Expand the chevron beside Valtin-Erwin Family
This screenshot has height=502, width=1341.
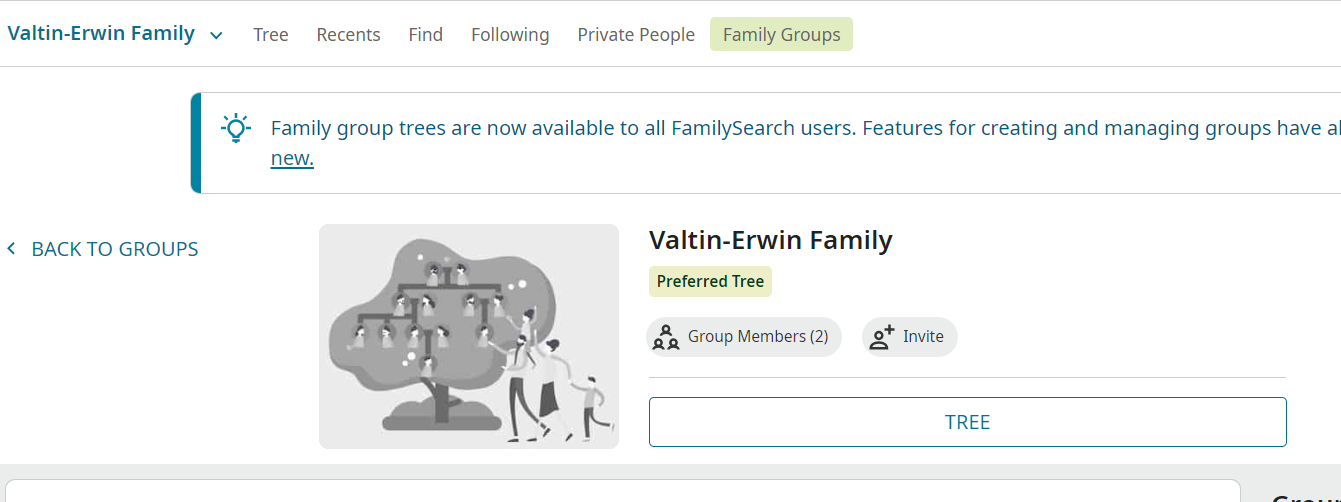click(216, 35)
